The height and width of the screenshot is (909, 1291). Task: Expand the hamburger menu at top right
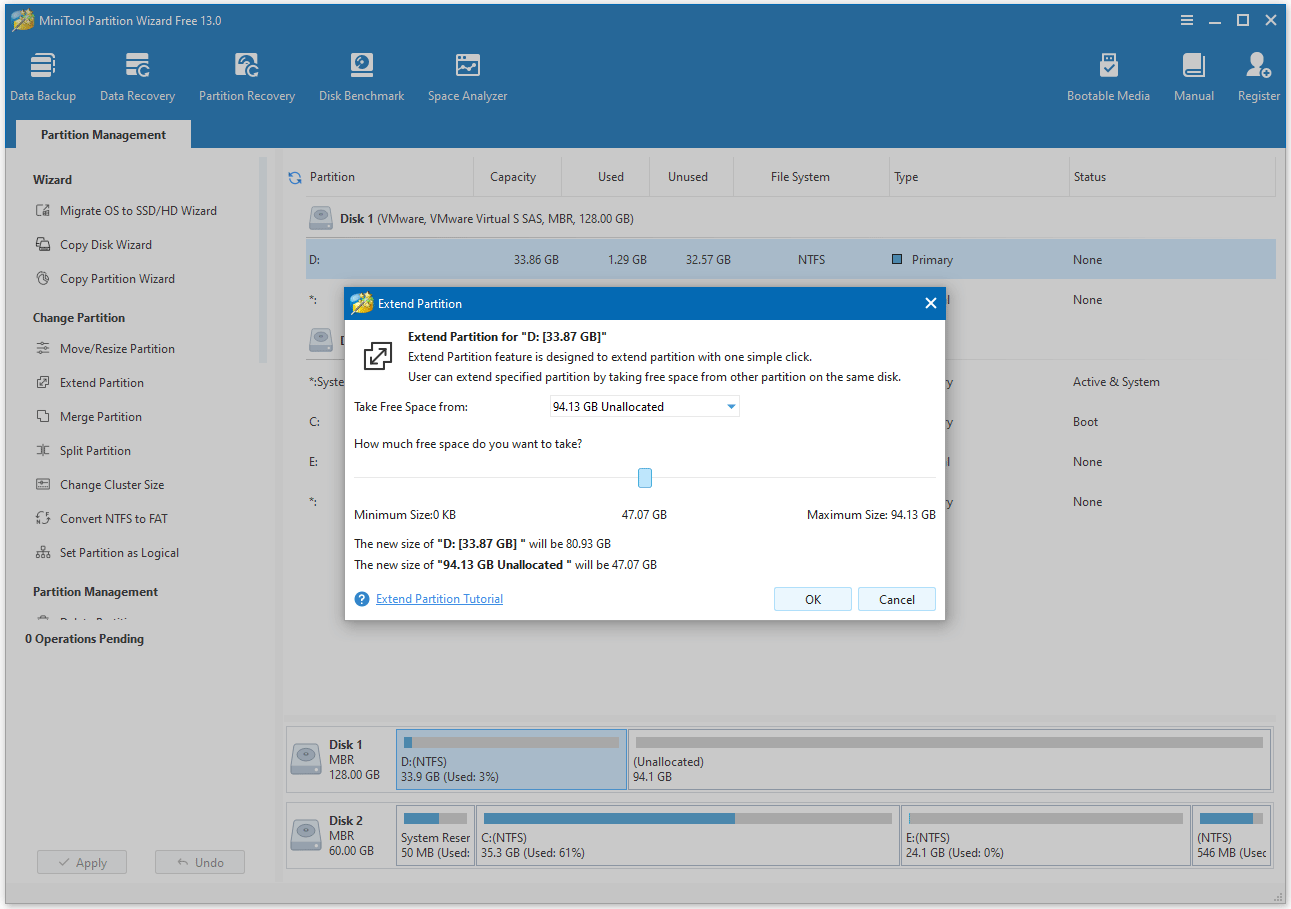point(1186,19)
